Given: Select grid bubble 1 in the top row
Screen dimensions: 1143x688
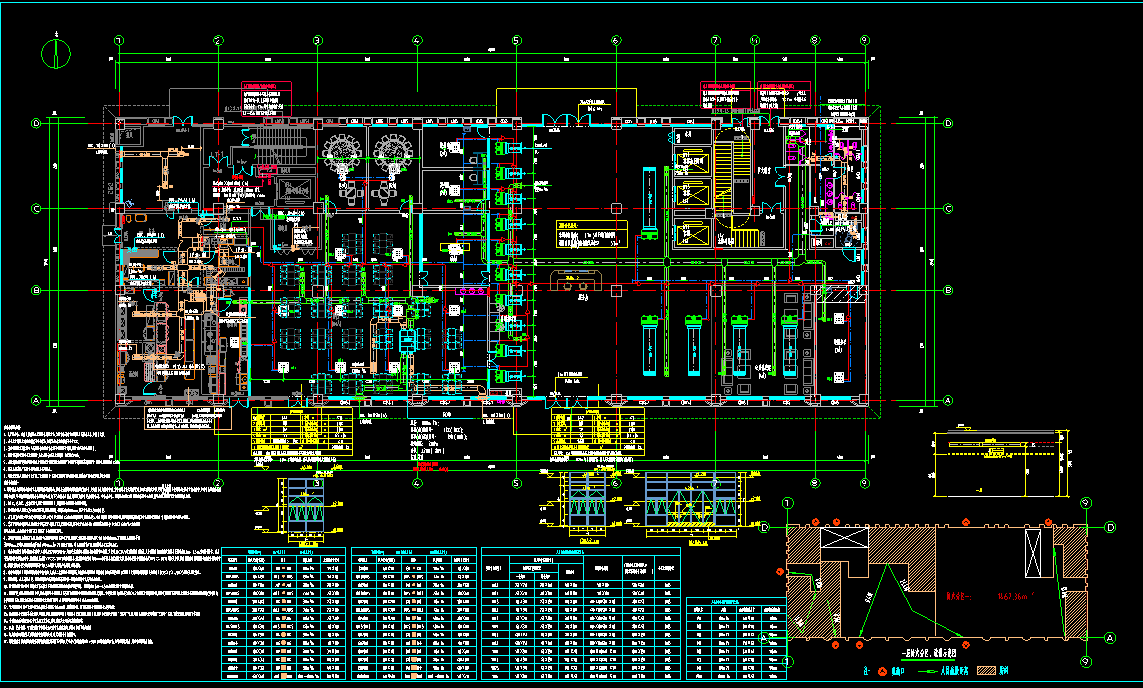Looking at the screenshot, I should tap(119, 41).
